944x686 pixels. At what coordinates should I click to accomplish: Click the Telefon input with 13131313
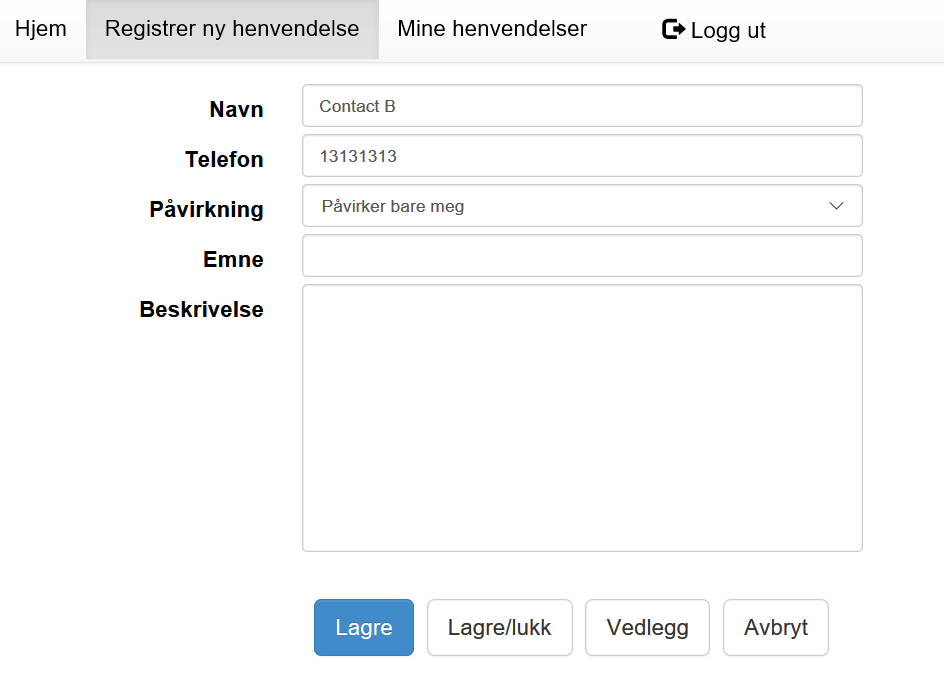pos(582,156)
